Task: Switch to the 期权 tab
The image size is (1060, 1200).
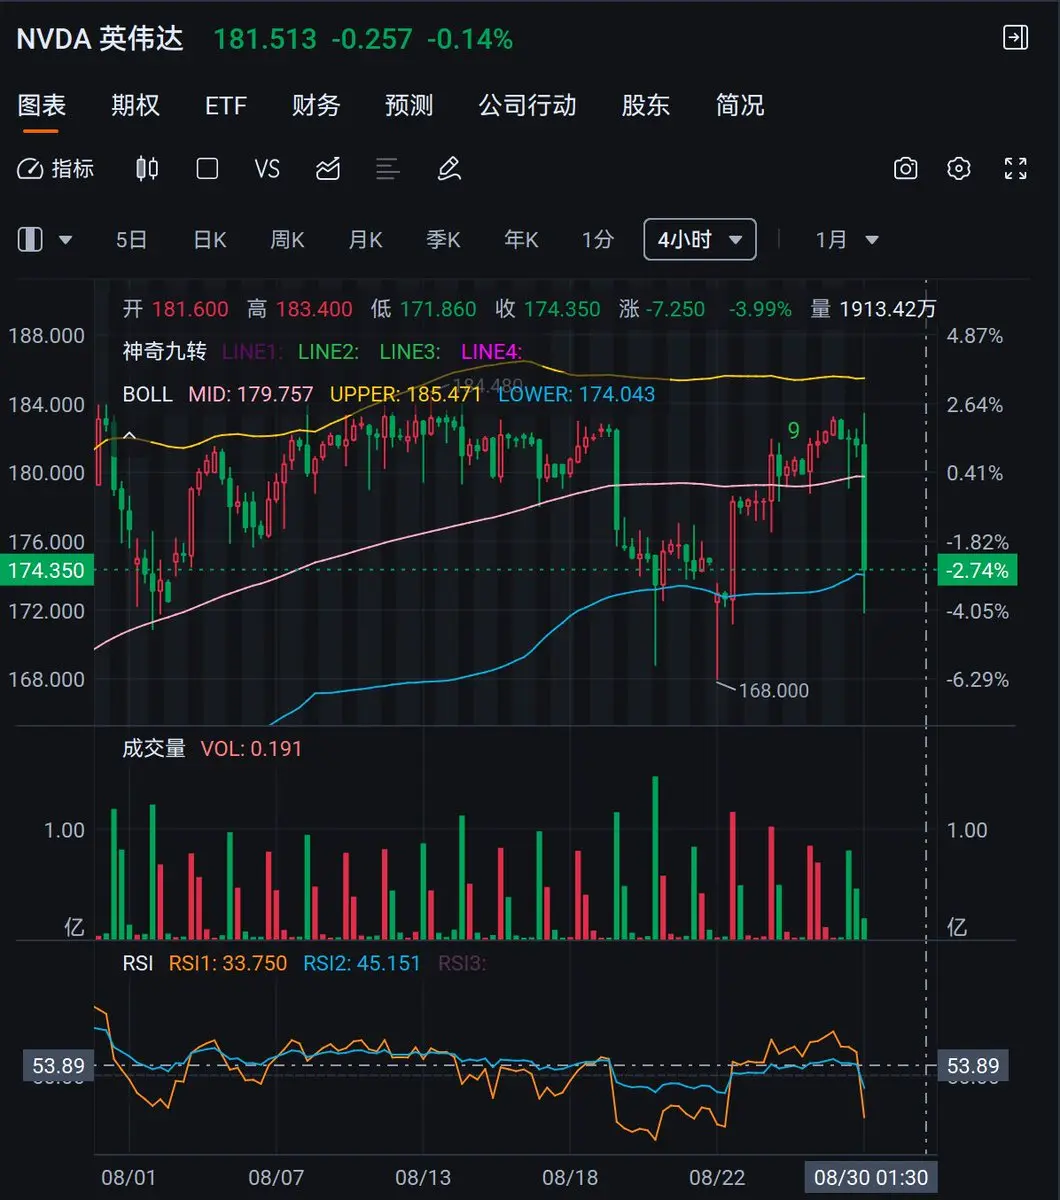Action: point(135,105)
